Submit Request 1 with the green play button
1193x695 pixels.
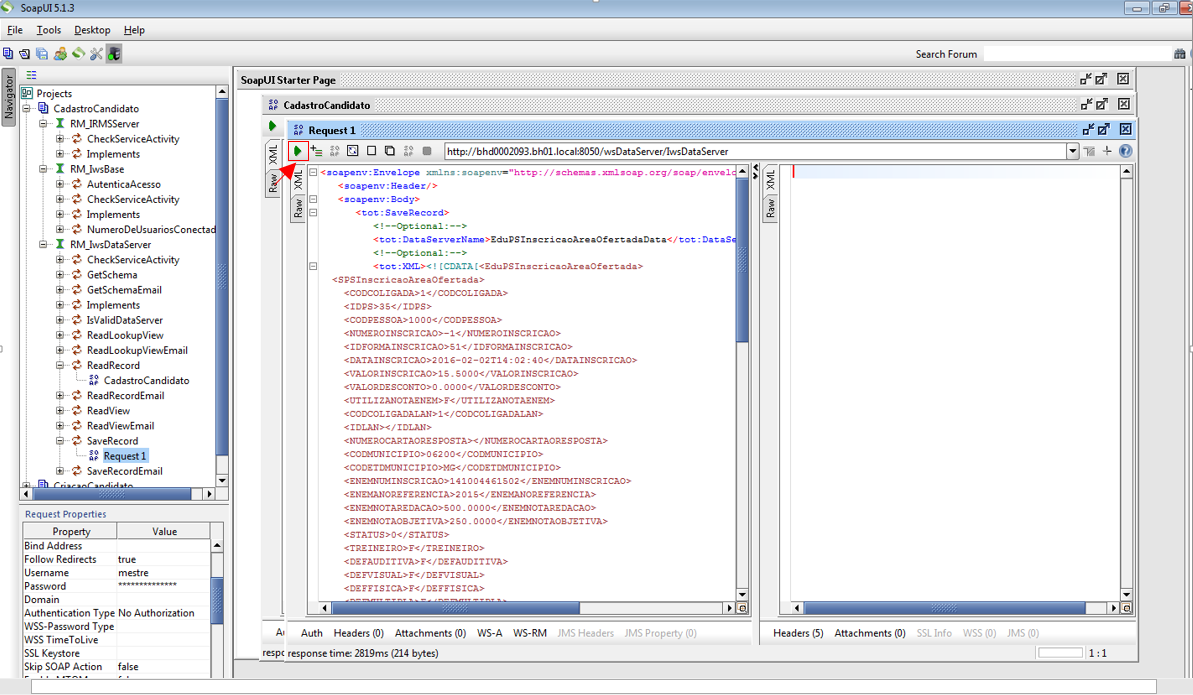(x=297, y=151)
